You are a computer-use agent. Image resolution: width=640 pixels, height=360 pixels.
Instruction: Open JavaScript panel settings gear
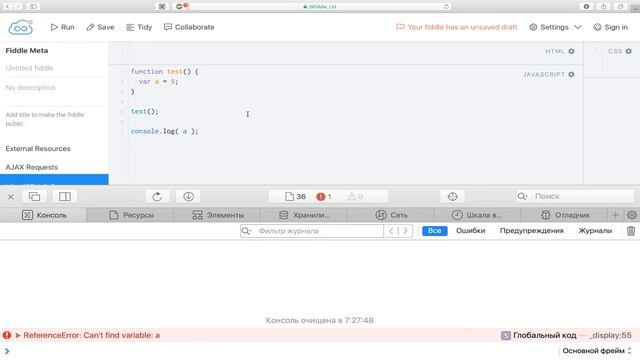tap(571, 74)
